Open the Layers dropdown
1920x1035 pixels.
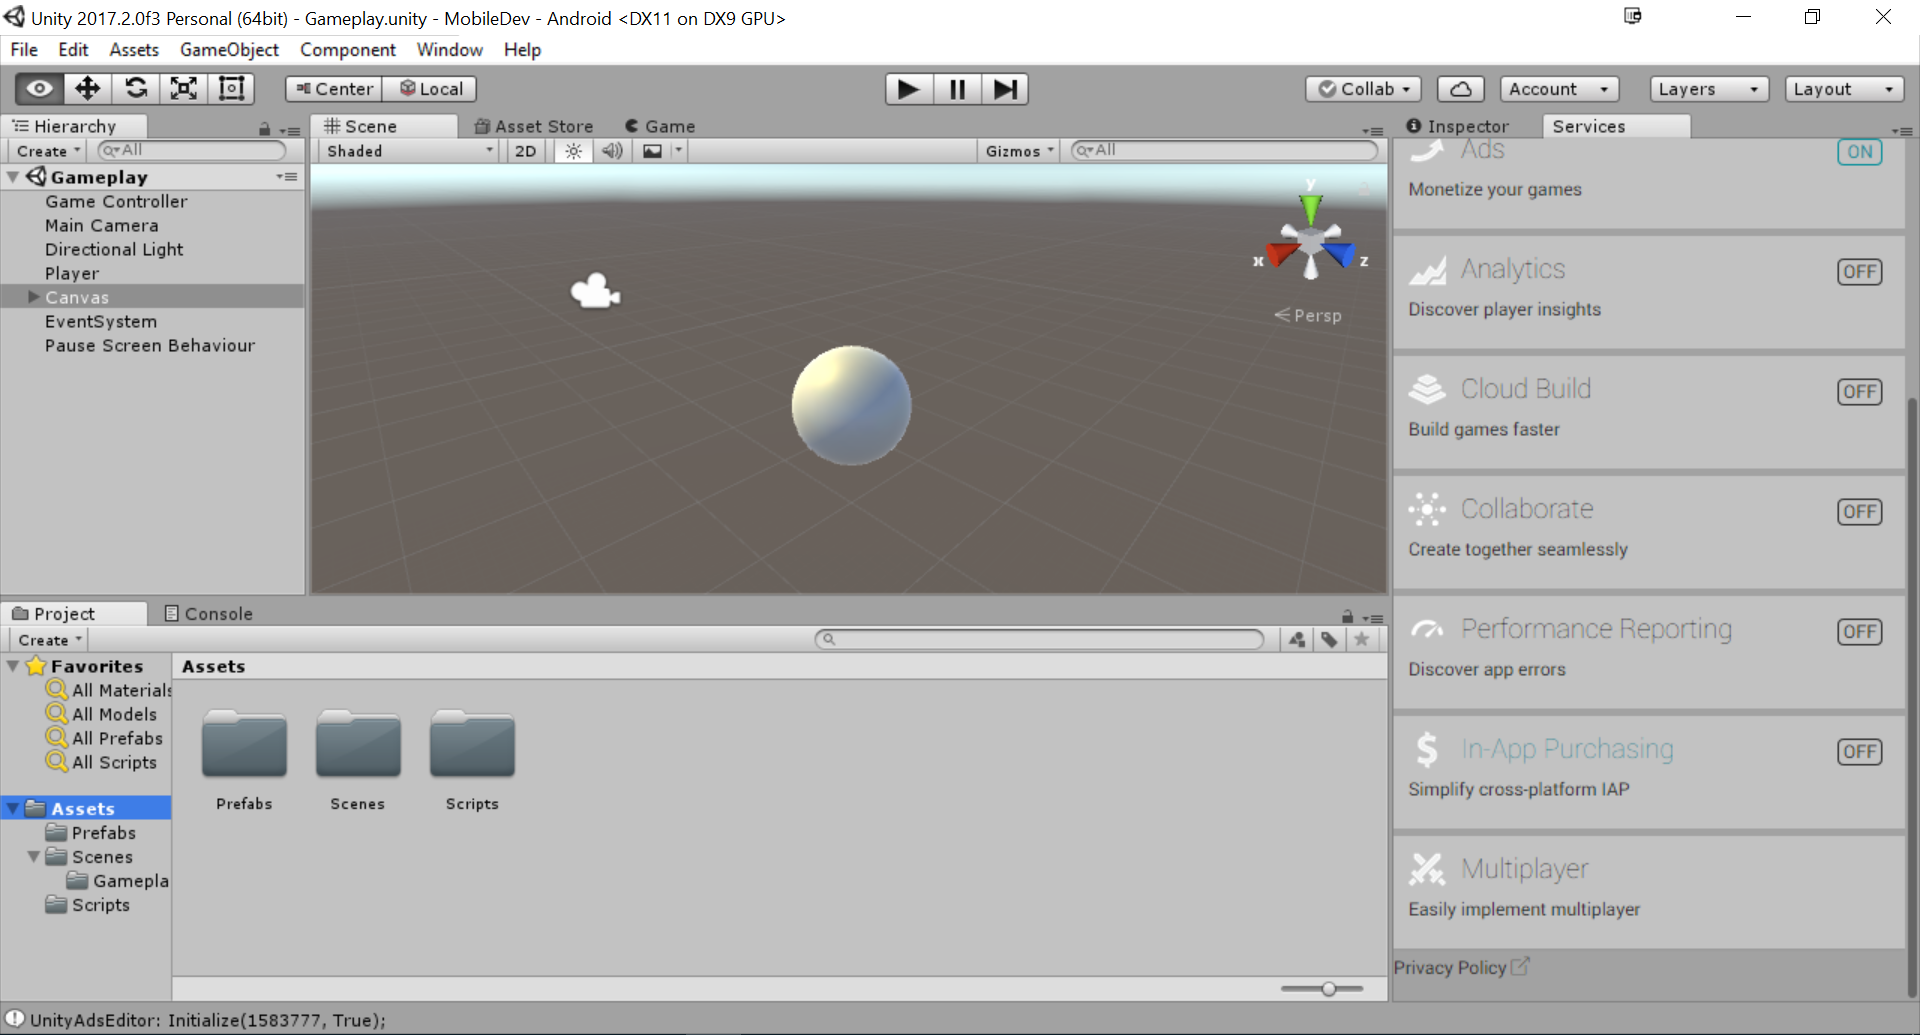(x=1708, y=89)
